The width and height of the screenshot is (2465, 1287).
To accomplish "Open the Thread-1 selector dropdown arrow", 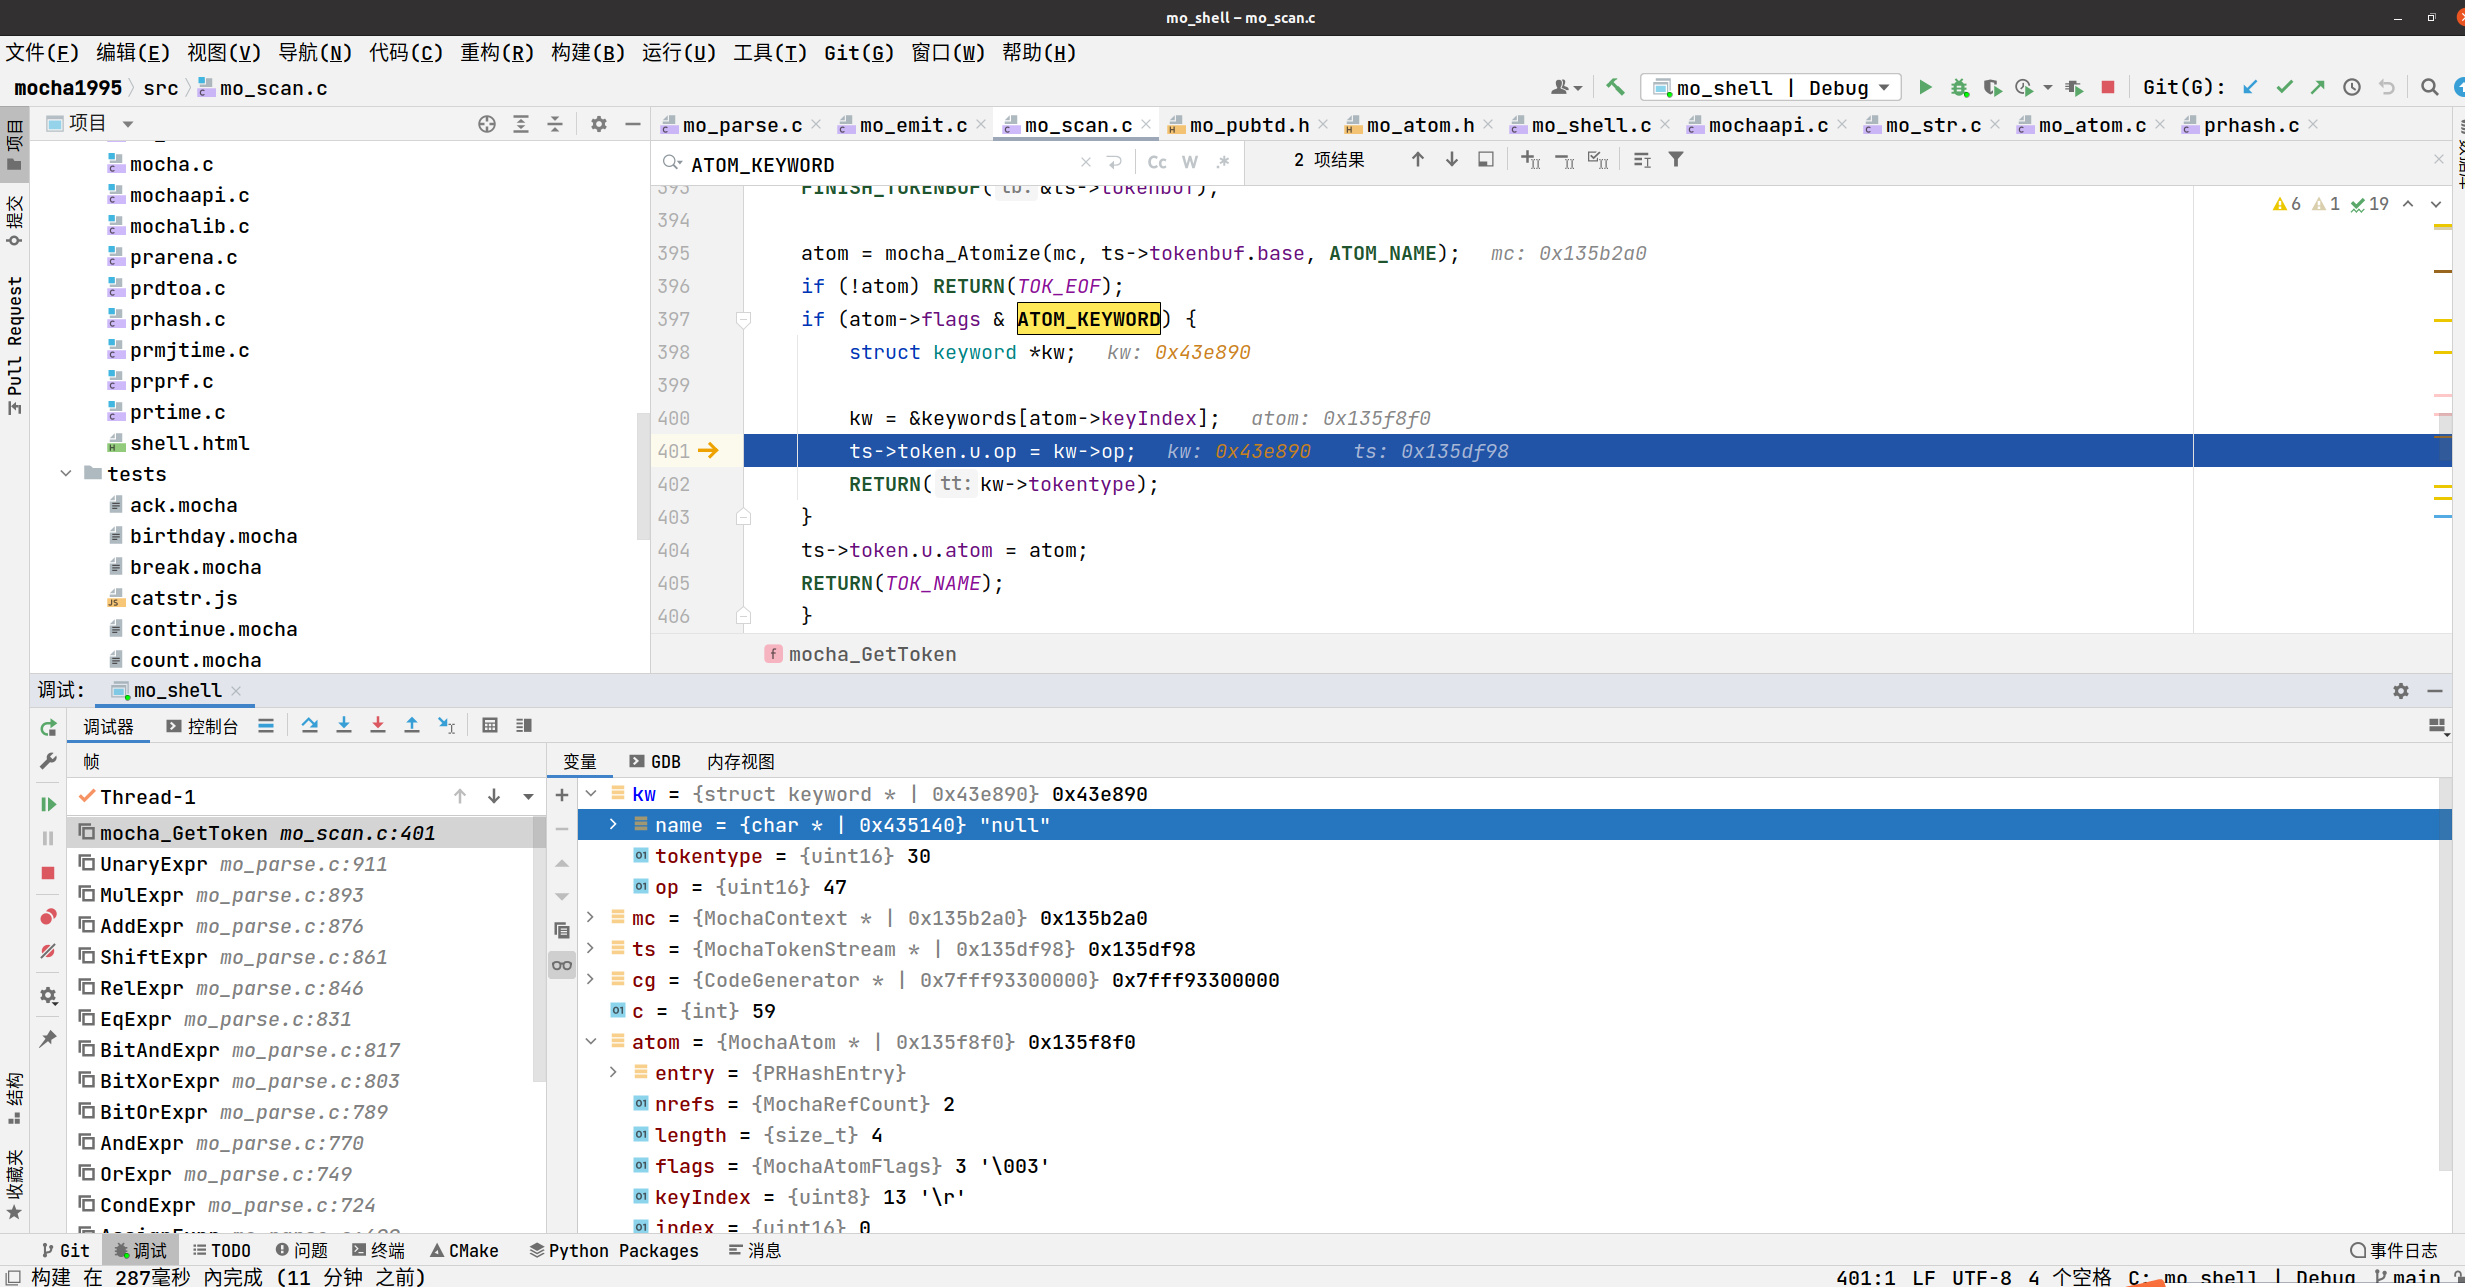I will click(528, 797).
